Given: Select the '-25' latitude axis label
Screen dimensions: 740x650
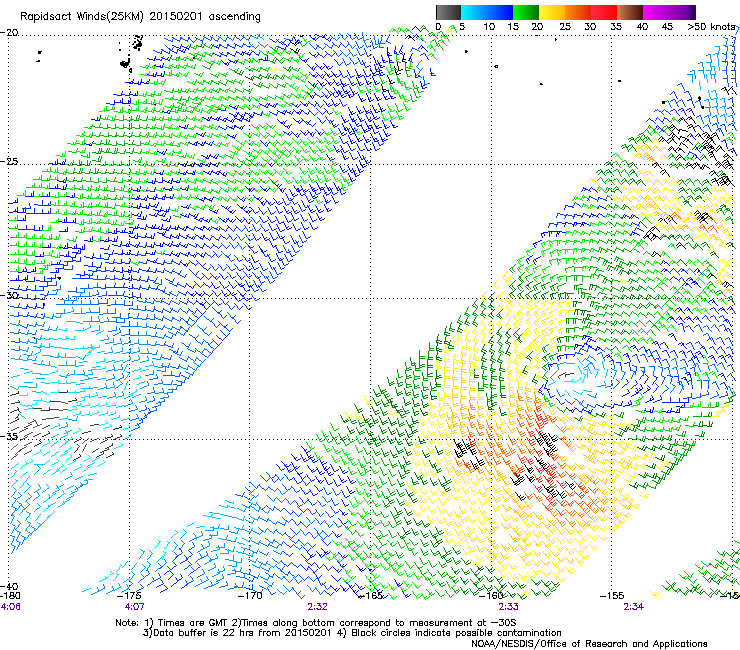Looking at the screenshot, I should click(9, 161).
